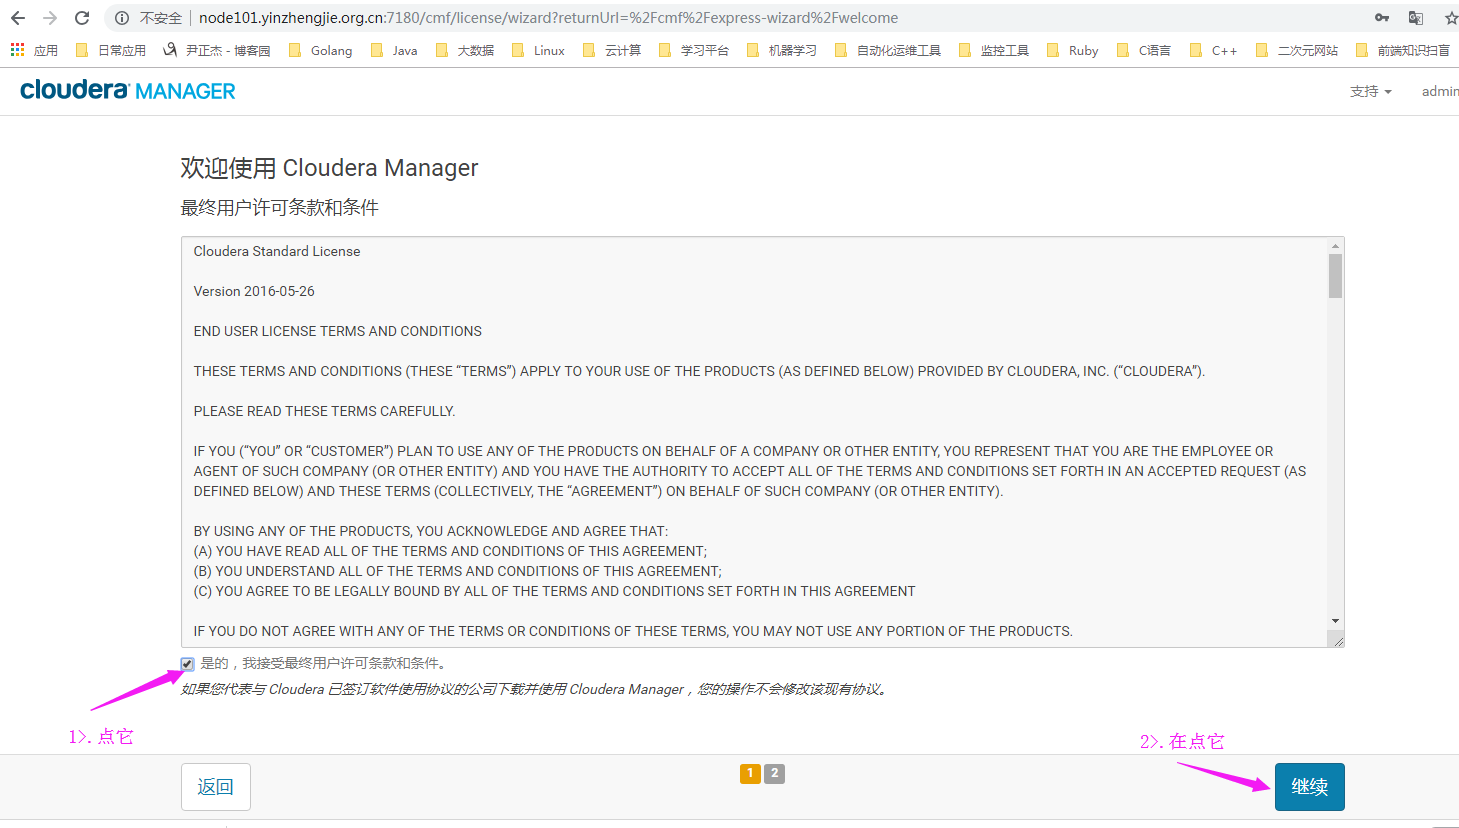Screen dimensions: 1459x828
Task: Open saved password key icon
Action: (x=1382, y=18)
